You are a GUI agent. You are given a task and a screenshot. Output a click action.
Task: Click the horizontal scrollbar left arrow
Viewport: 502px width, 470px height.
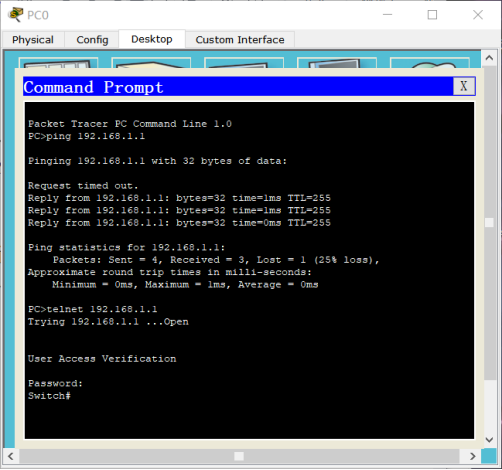click(x=11, y=456)
